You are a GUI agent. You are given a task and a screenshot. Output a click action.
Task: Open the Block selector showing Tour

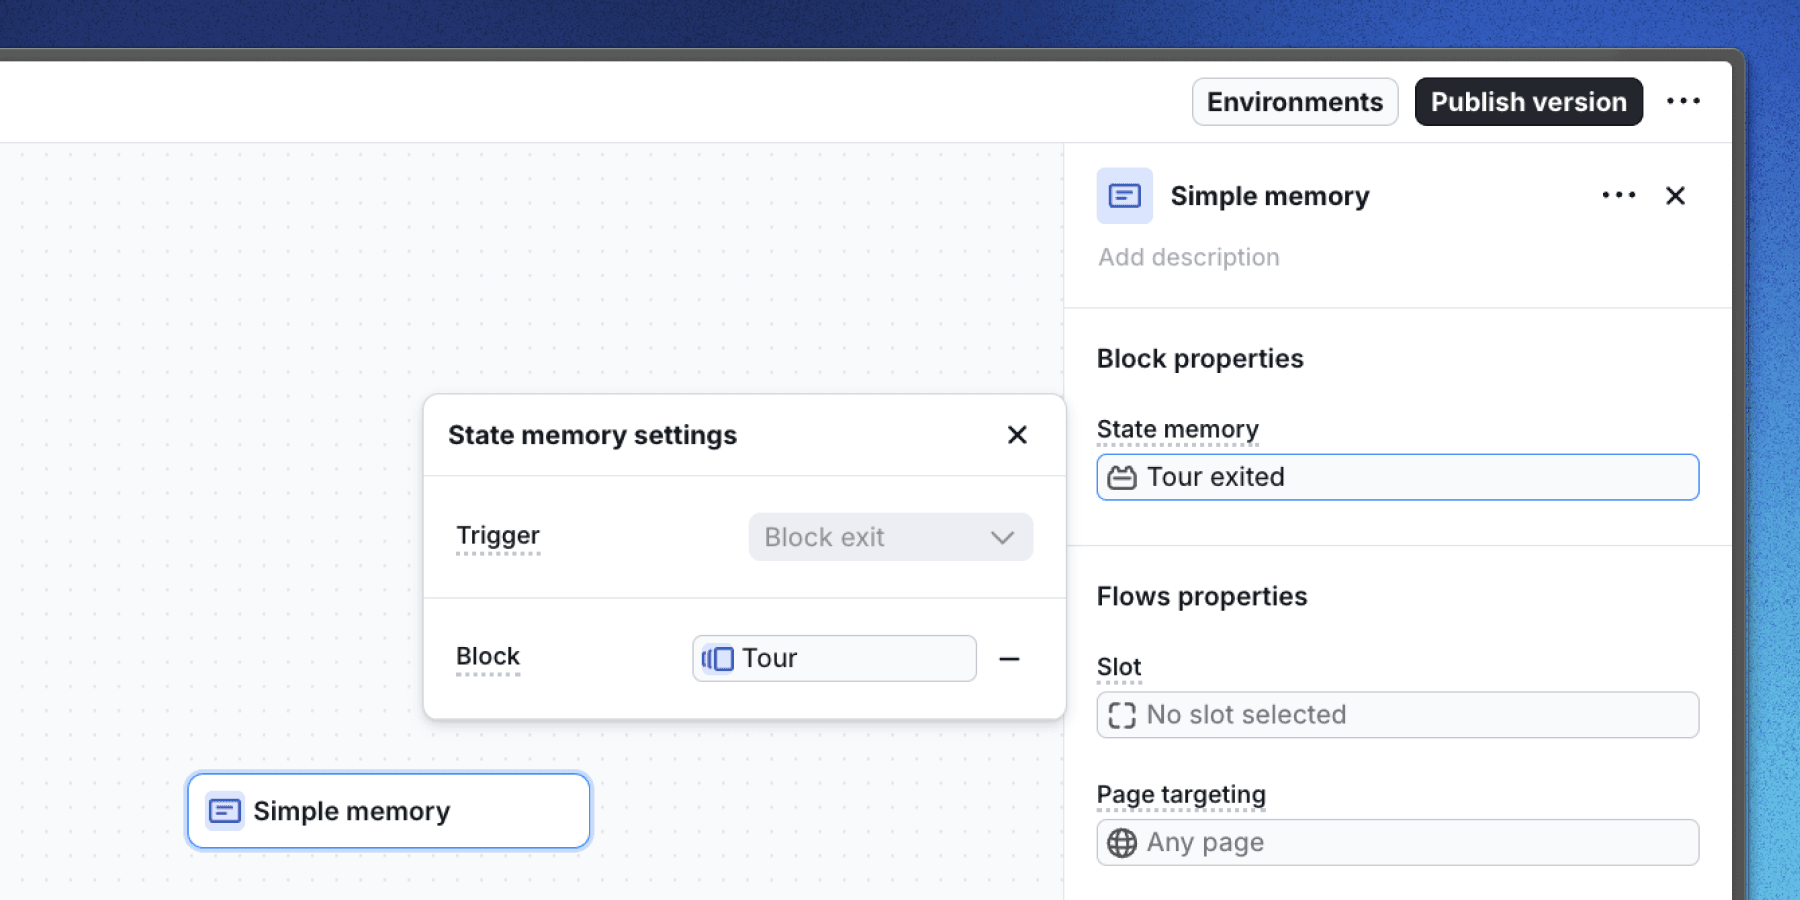[x=833, y=658]
